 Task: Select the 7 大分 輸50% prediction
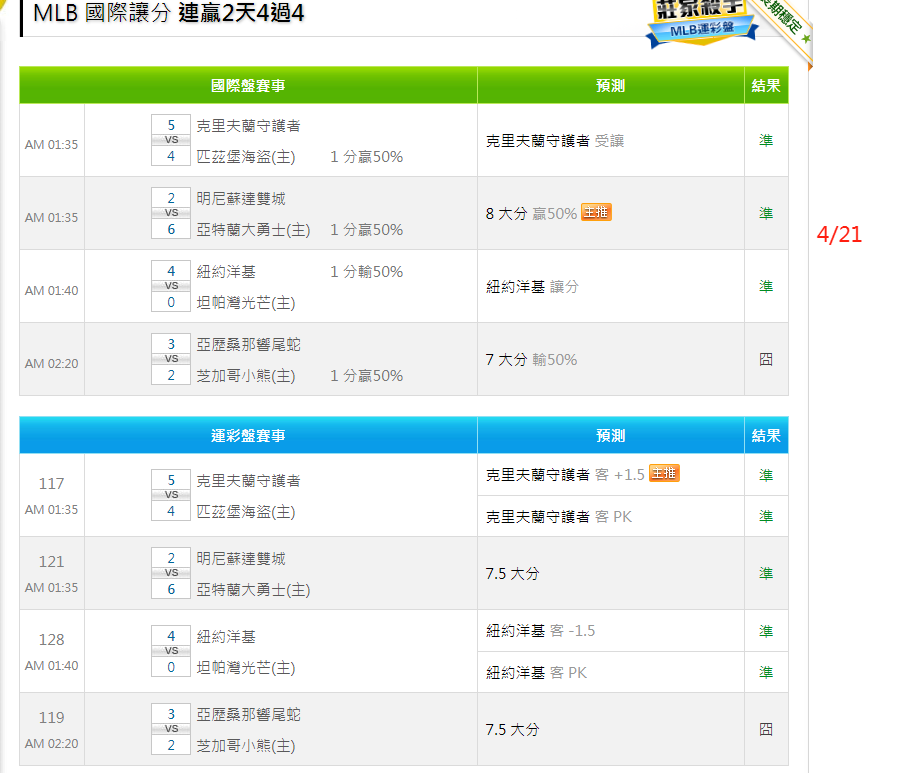tap(531, 360)
